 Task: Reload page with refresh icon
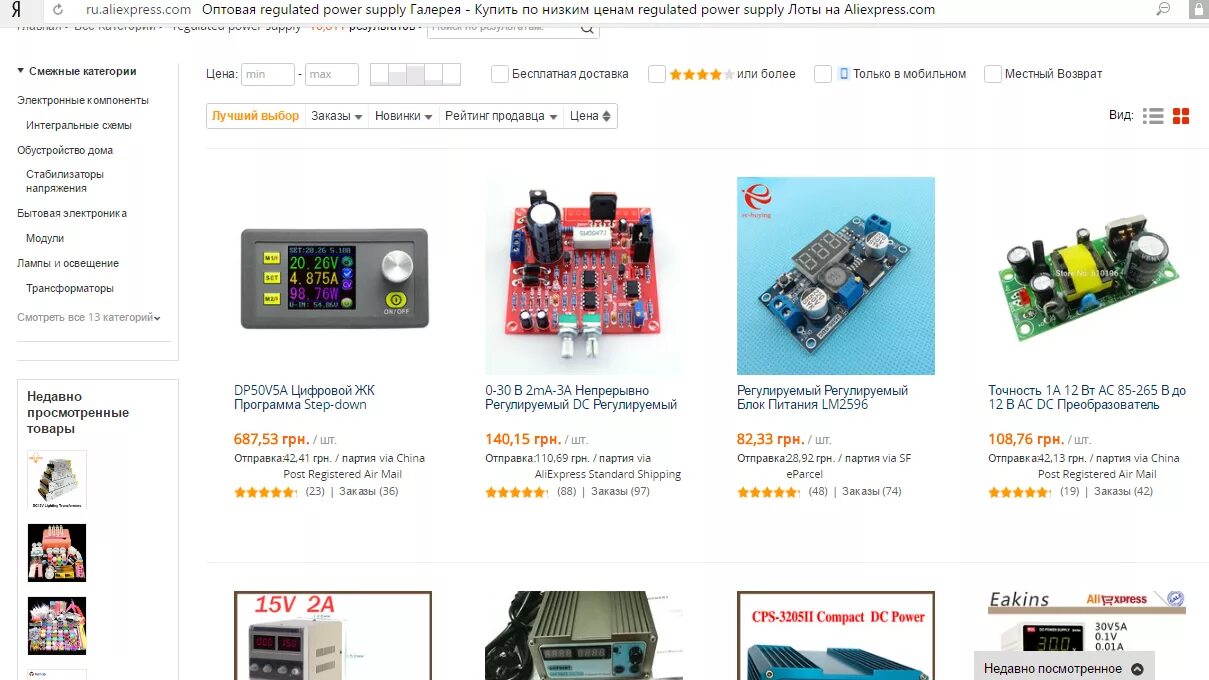(x=57, y=9)
